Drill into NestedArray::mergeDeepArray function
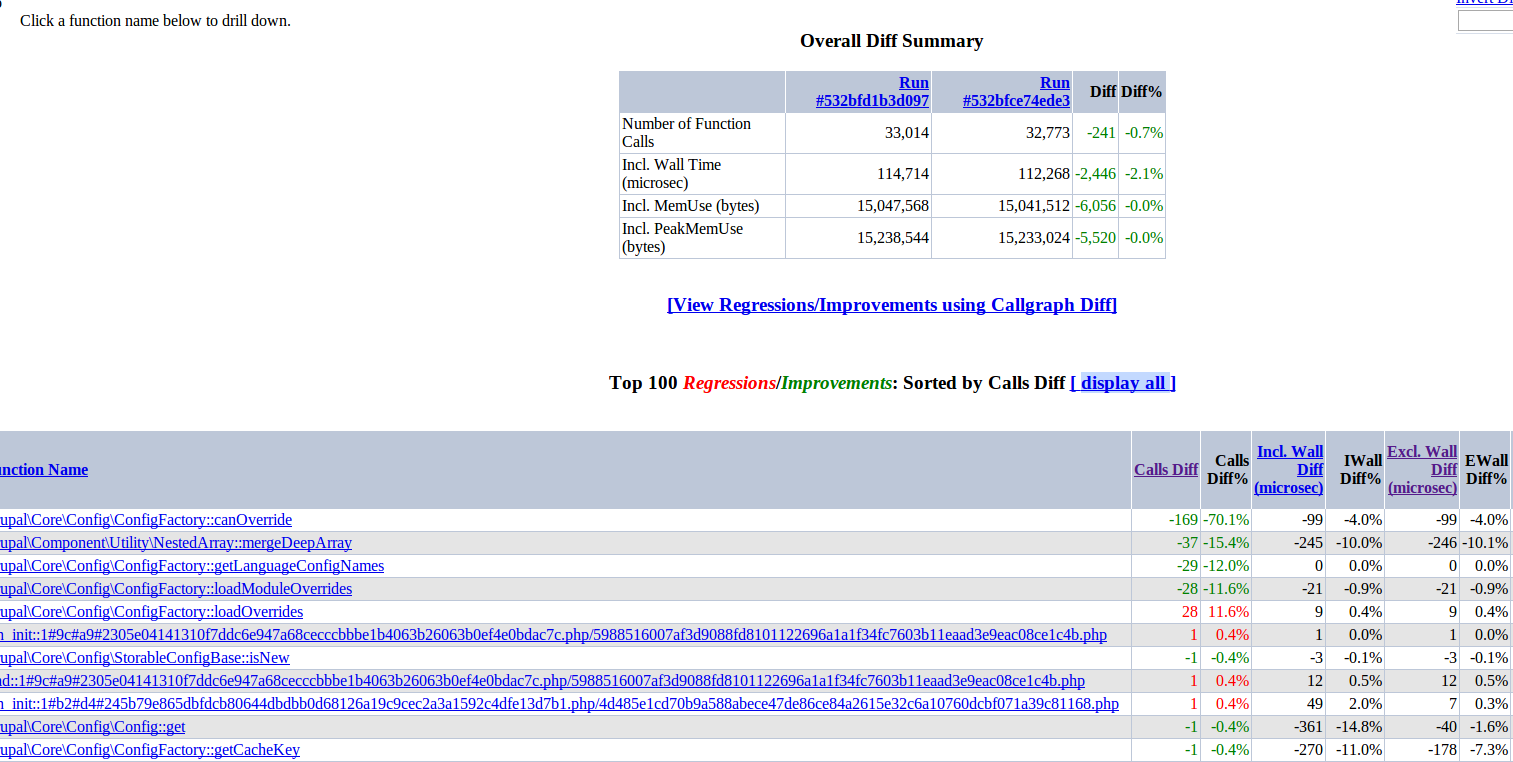 point(176,543)
